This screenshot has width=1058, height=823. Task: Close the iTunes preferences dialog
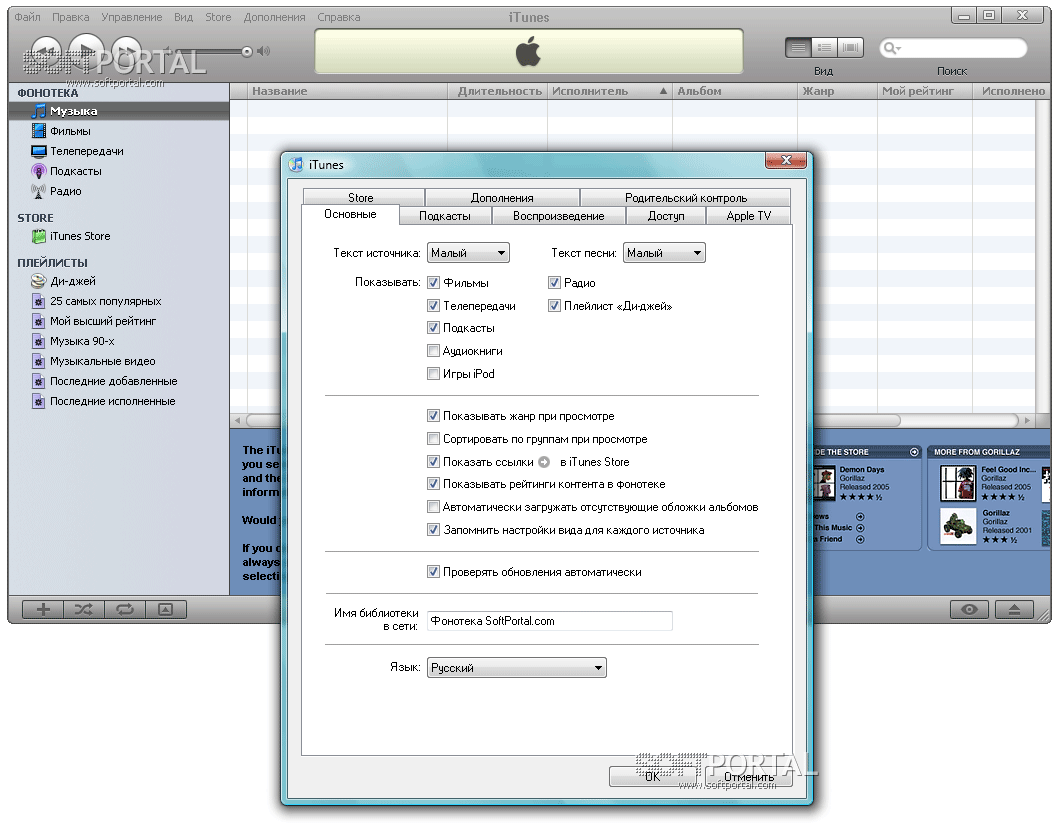pos(786,160)
